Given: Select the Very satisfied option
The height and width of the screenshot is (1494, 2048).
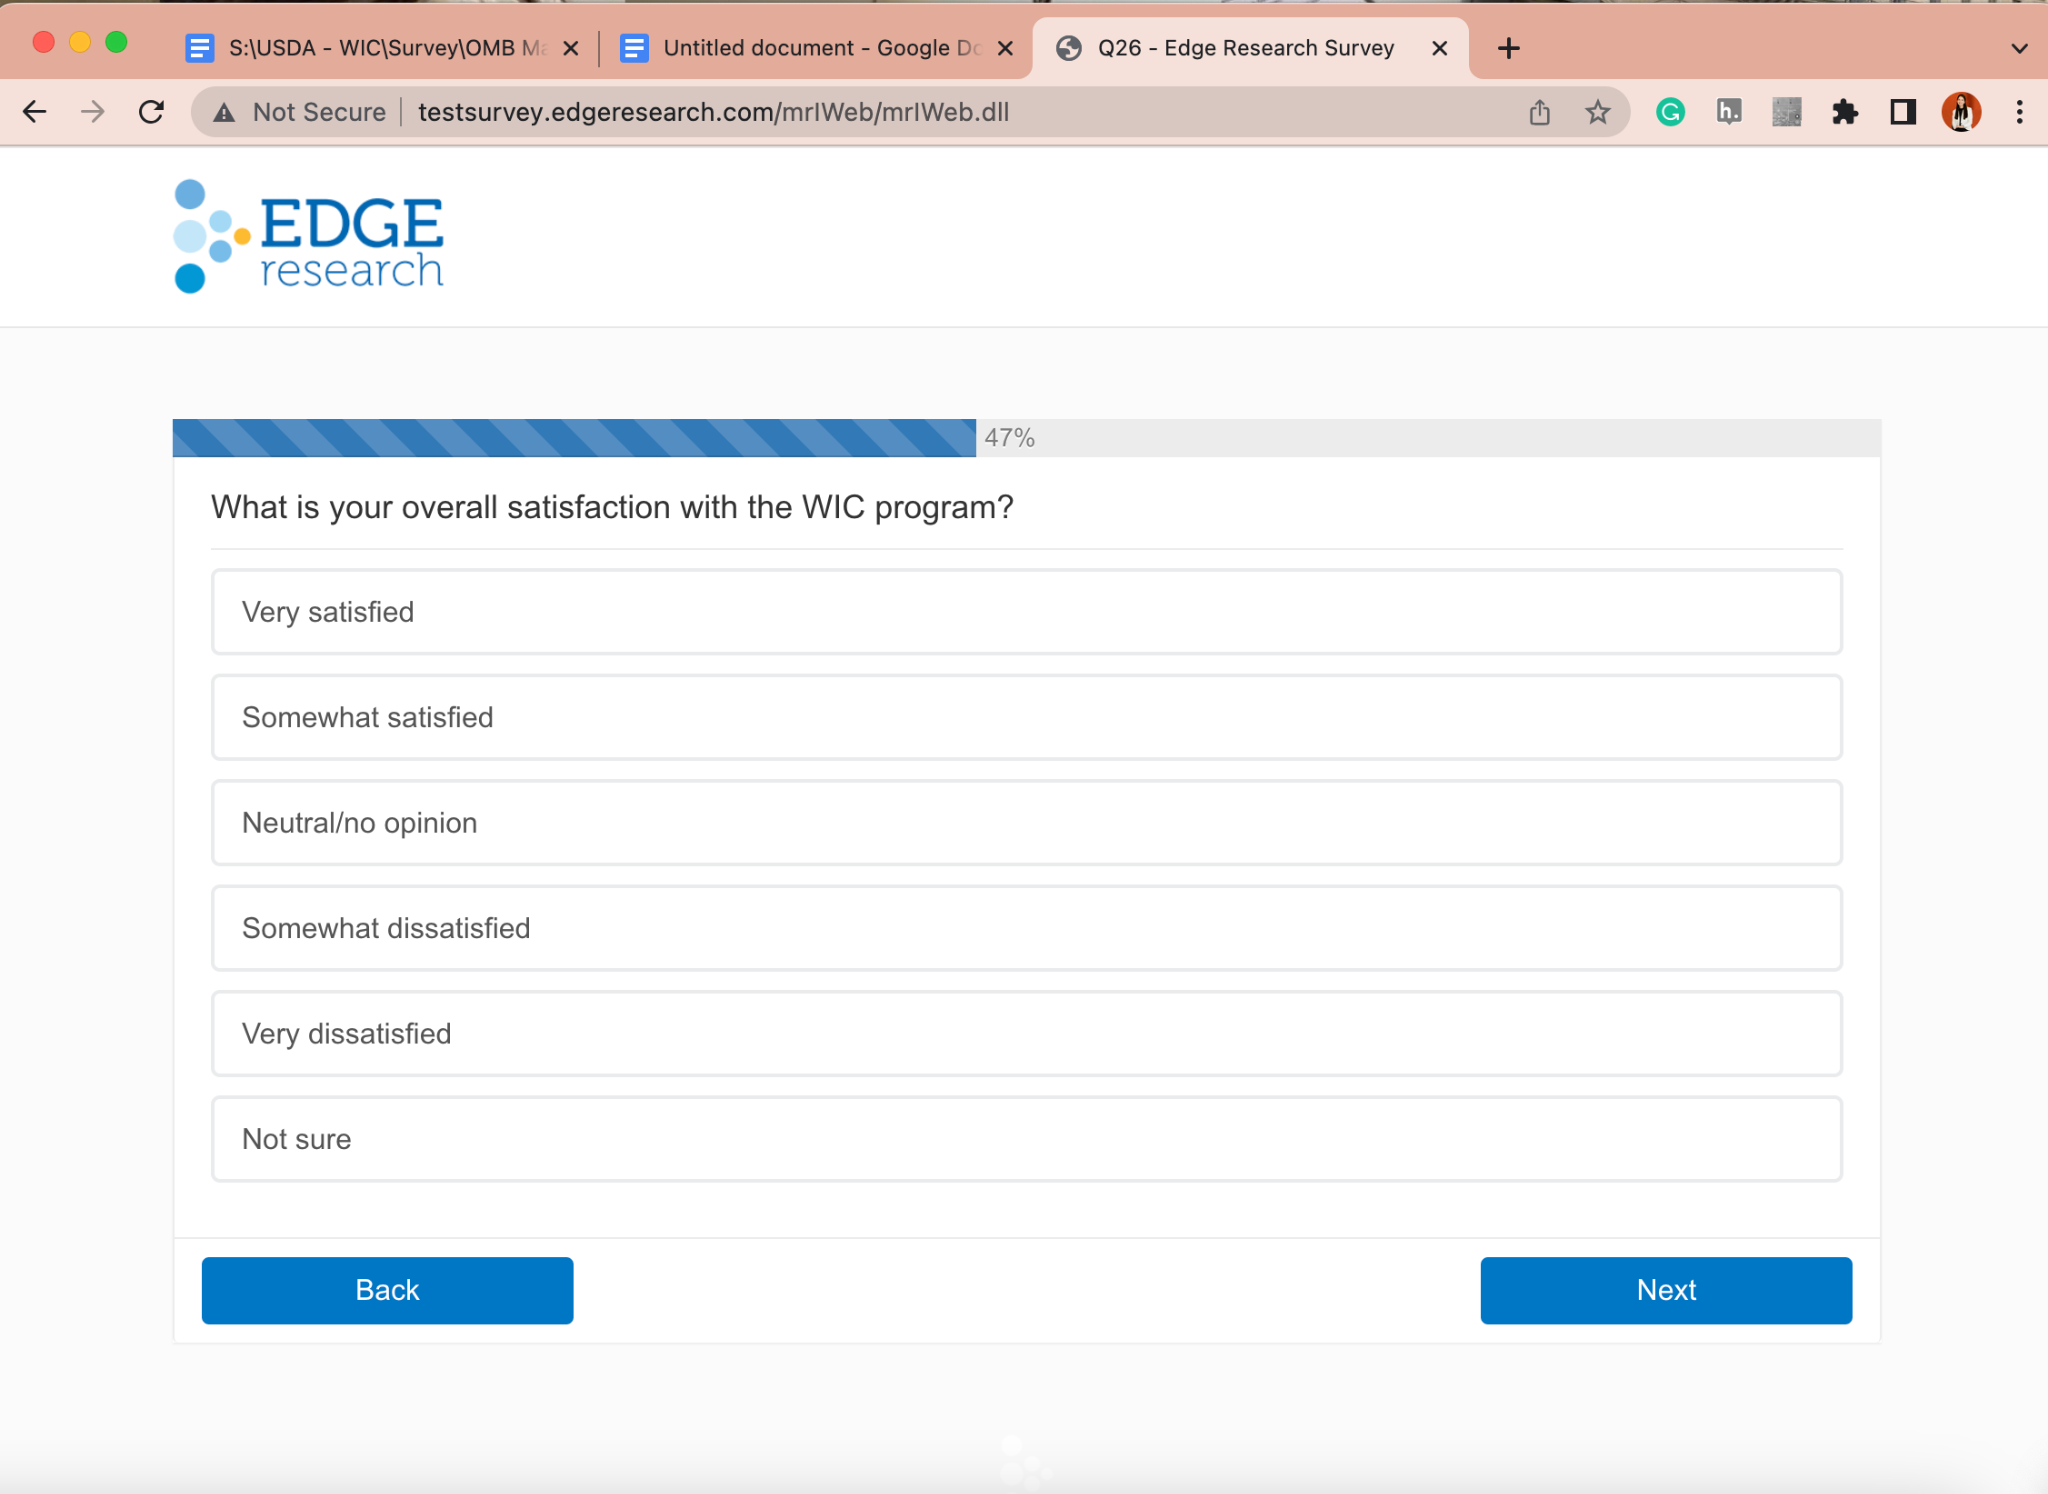Looking at the screenshot, I should [x=1026, y=612].
